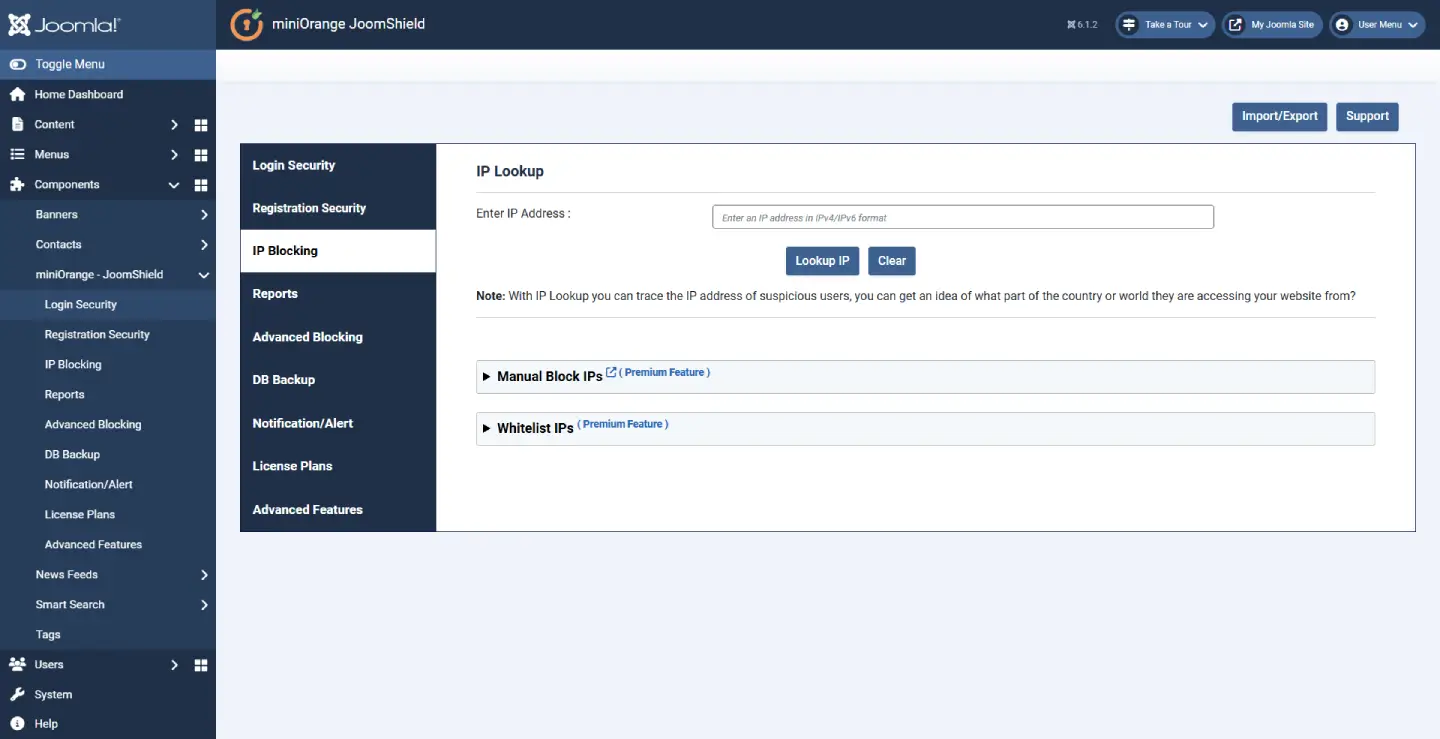Click the Menus list icon in sidebar
Viewport: 1440px width, 739px height.
pyautogui.click(x=17, y=154)
